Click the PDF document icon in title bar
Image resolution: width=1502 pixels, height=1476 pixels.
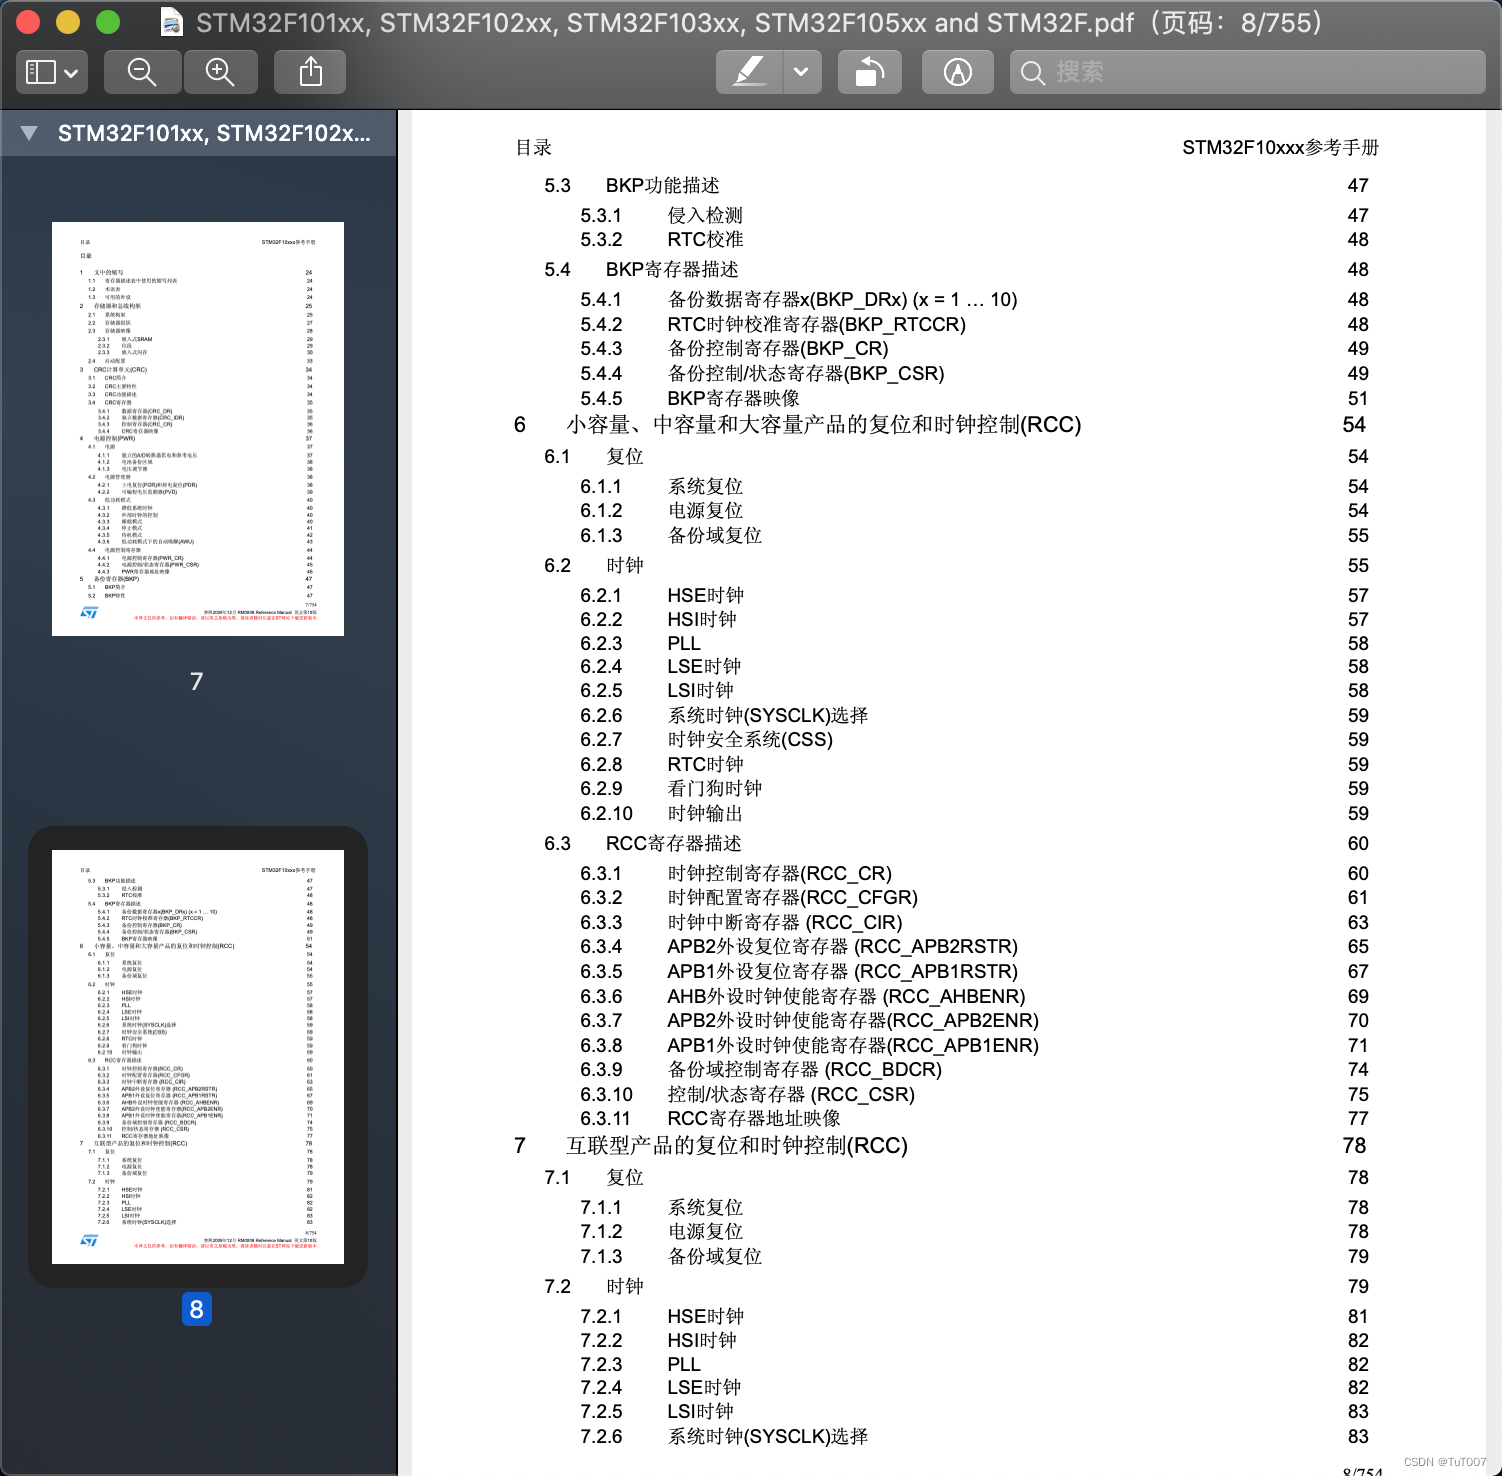click(171, 20)
